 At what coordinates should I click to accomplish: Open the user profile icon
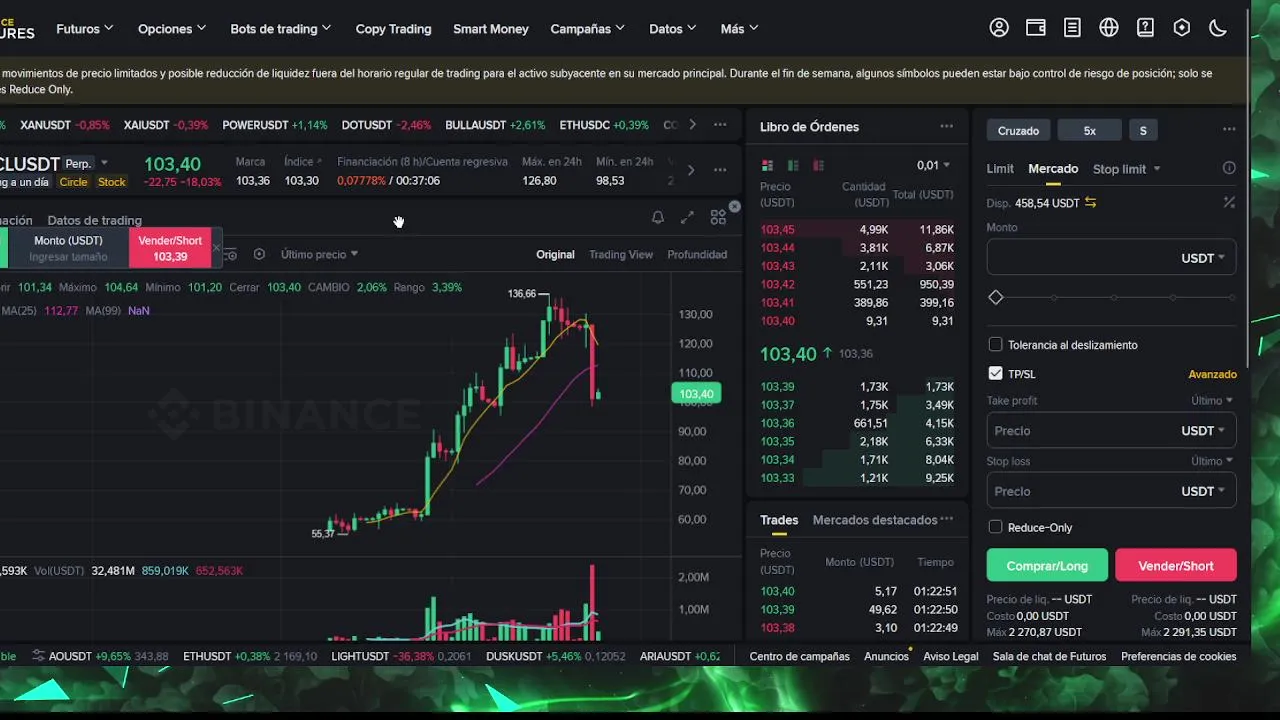999,28
